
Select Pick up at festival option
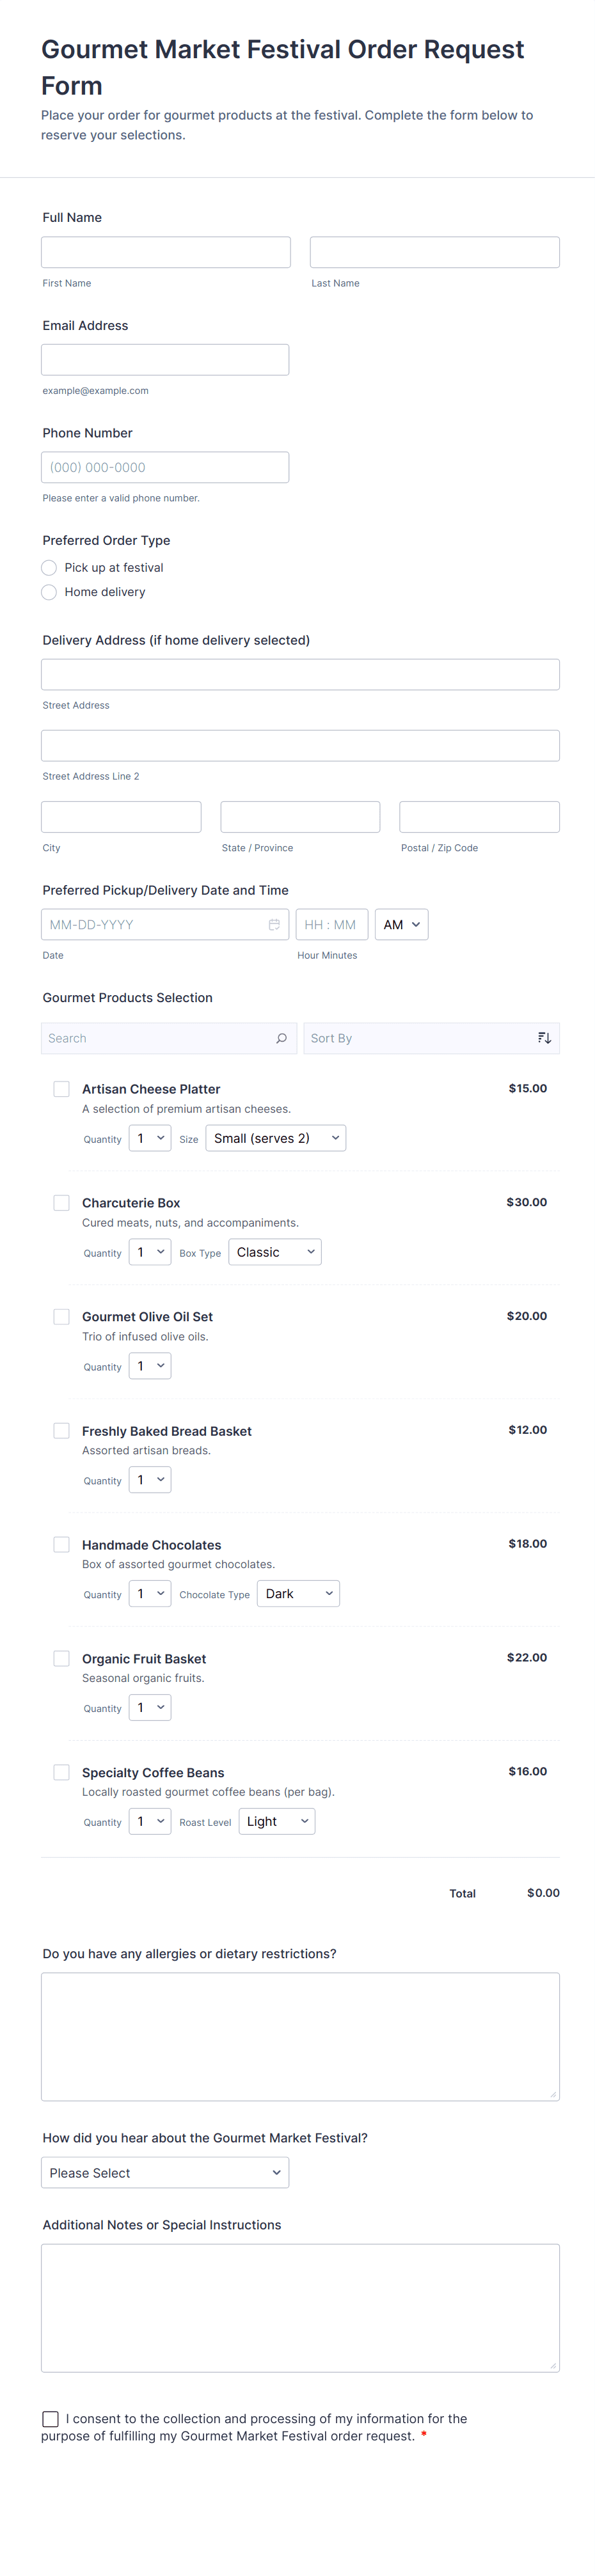click(49, 568)
